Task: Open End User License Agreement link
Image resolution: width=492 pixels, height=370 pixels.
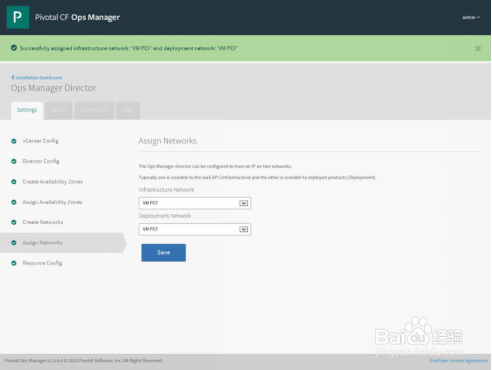Action: coord(458,361)
